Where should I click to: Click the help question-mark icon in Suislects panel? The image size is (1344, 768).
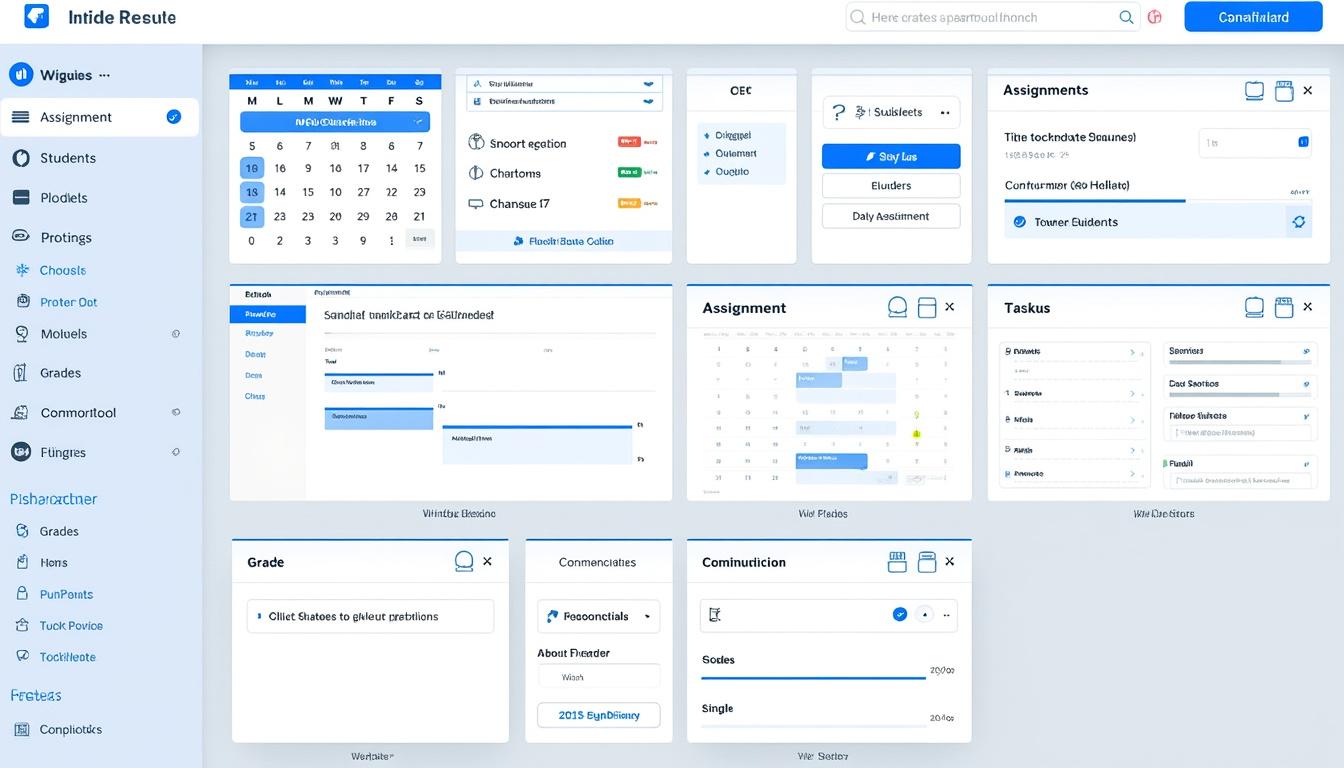coord(837,111)
